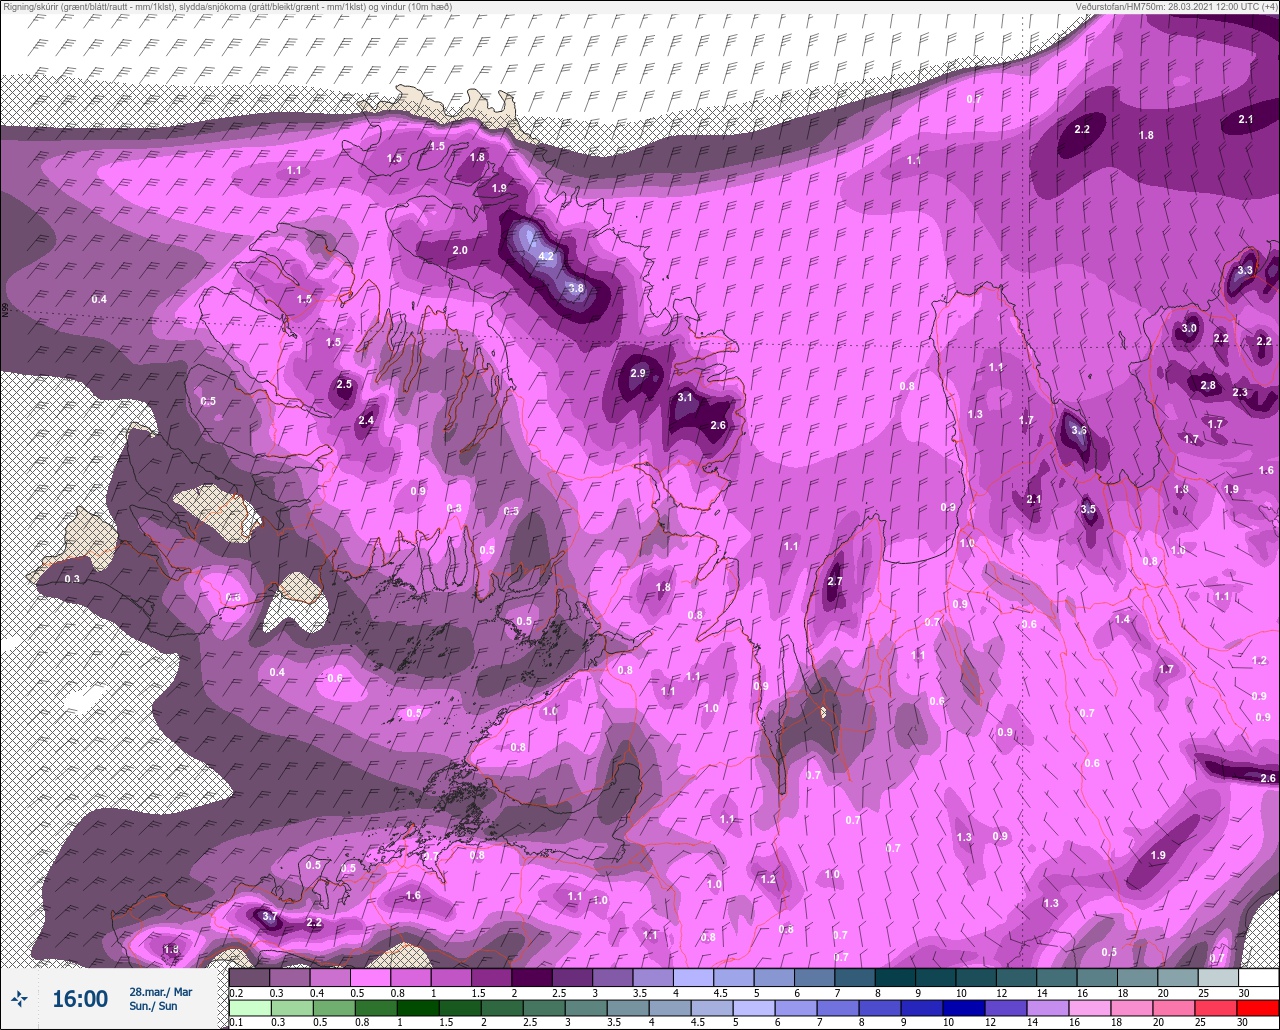Click the 2.4 precipitation value on map
This screenshot has height=1030, width=1280.
[366, 421]
